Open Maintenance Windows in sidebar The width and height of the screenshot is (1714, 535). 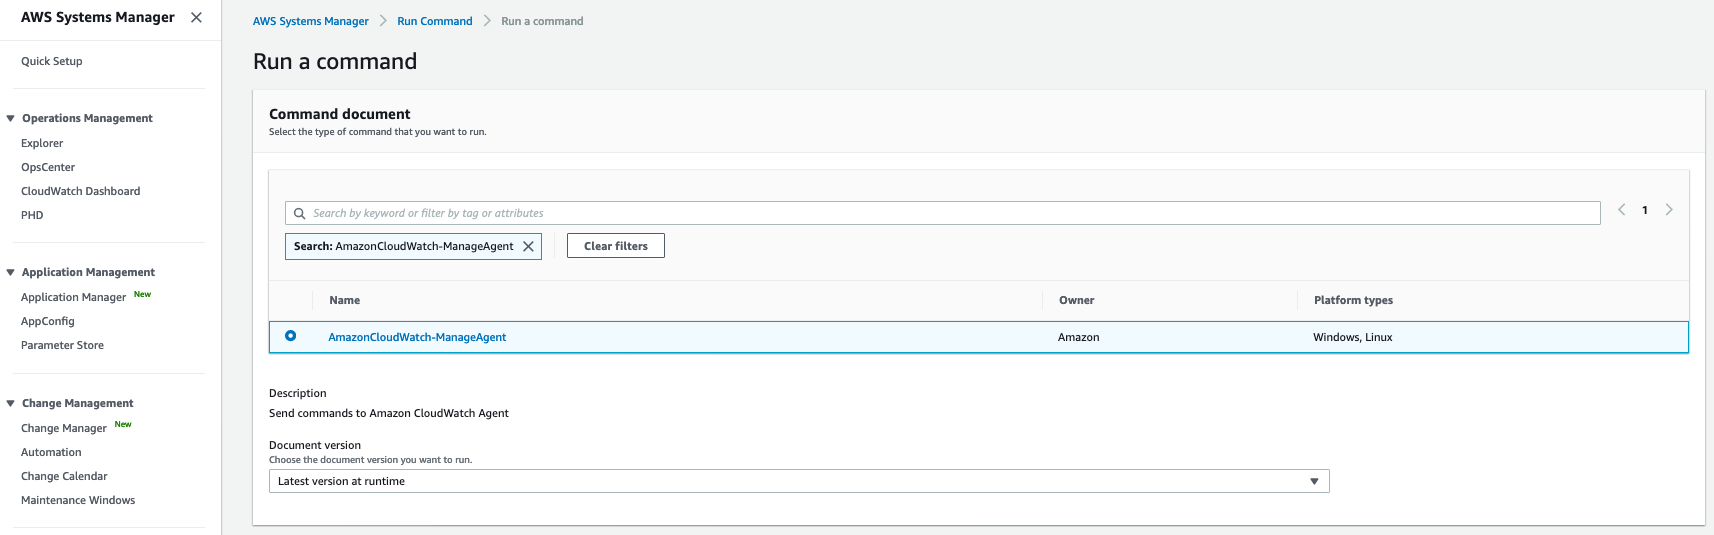coord(78,500)
